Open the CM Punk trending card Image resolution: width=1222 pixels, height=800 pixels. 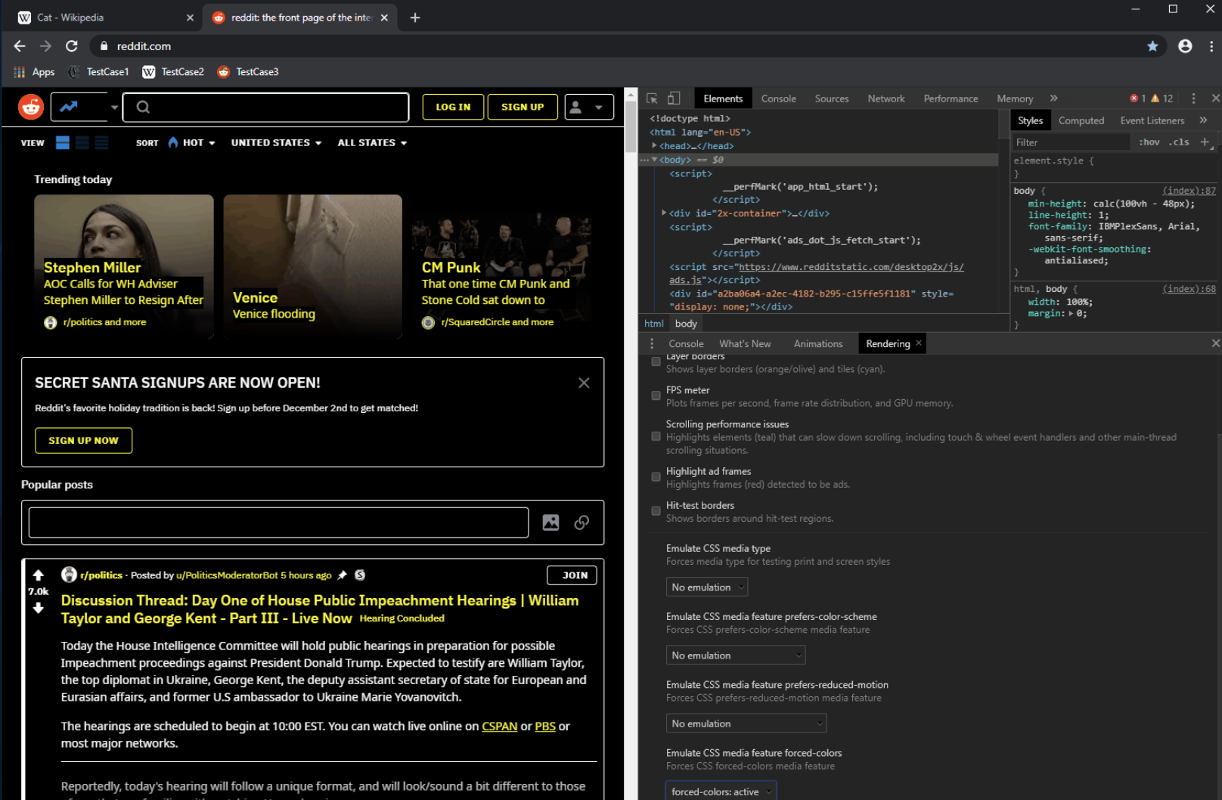click(x=501, y=266)
